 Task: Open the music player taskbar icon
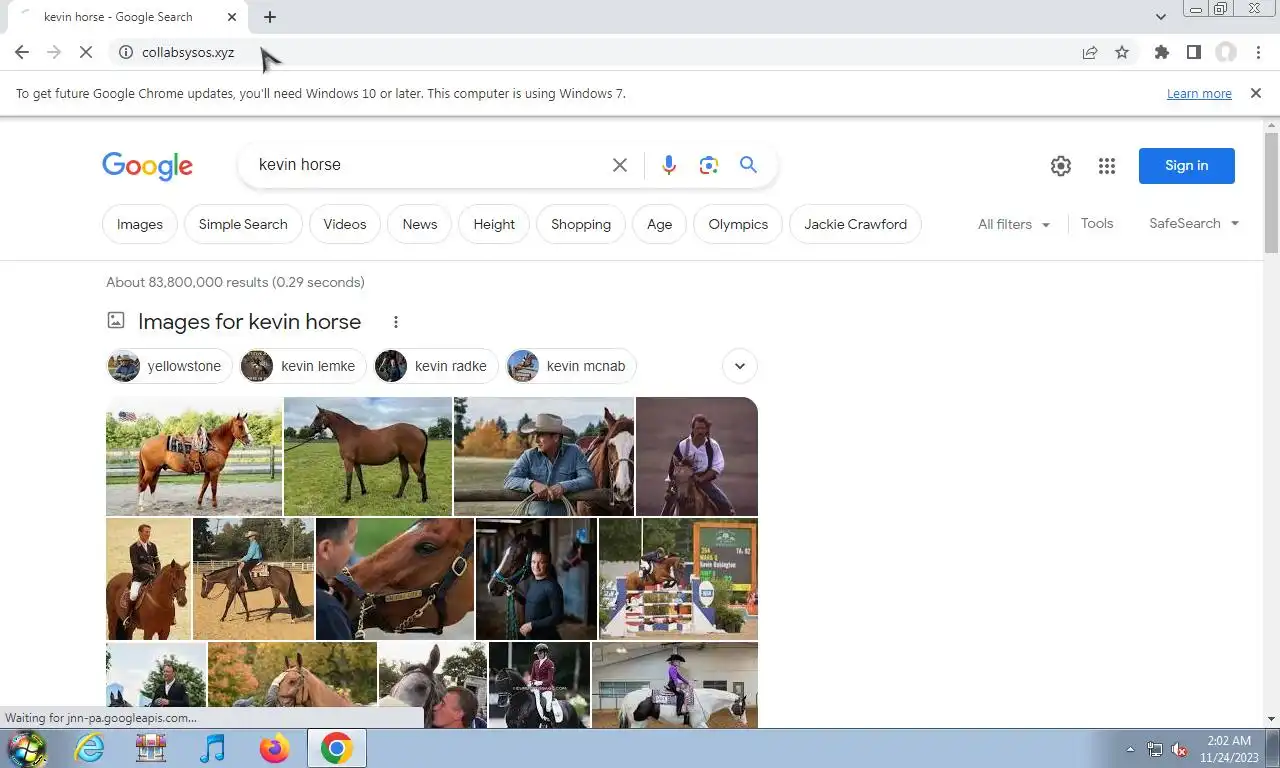tap(212, 748)
